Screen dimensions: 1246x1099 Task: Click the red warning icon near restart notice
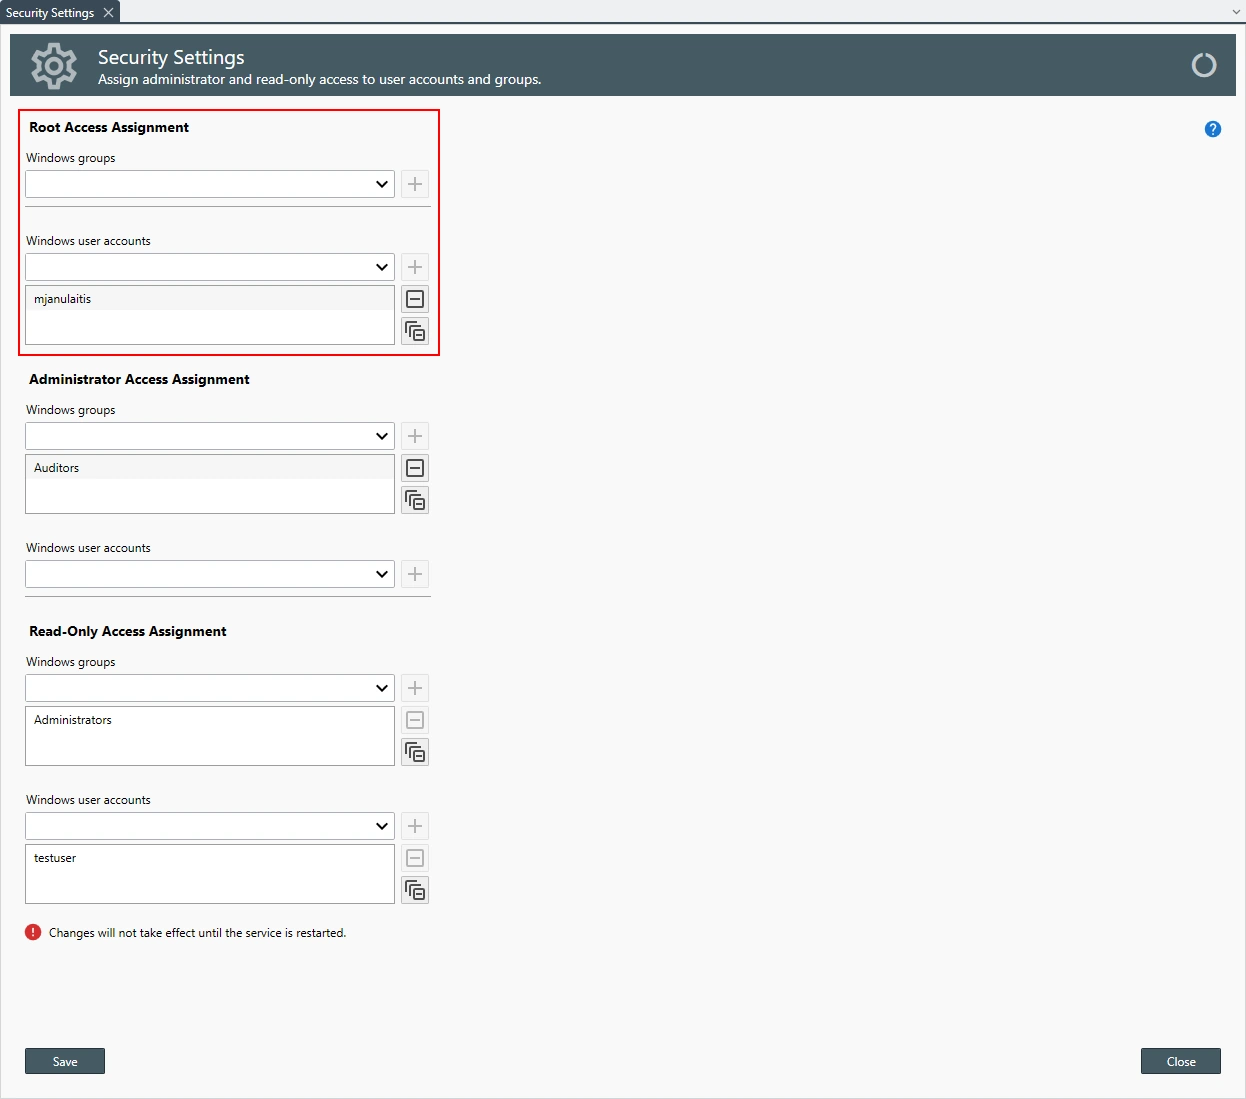pos(33,932)
